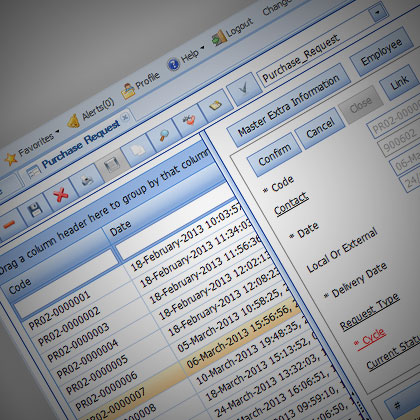Select row PR02-0000003
420x420 pixels.
(78, 342)
